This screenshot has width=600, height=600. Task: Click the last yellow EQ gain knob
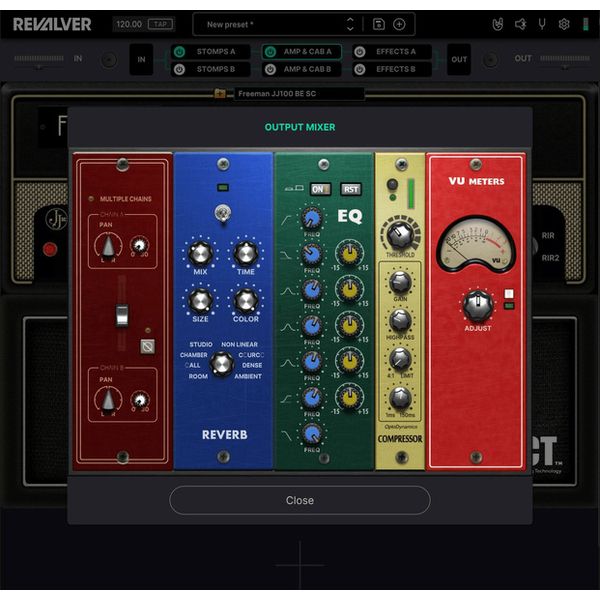[349, 397]
